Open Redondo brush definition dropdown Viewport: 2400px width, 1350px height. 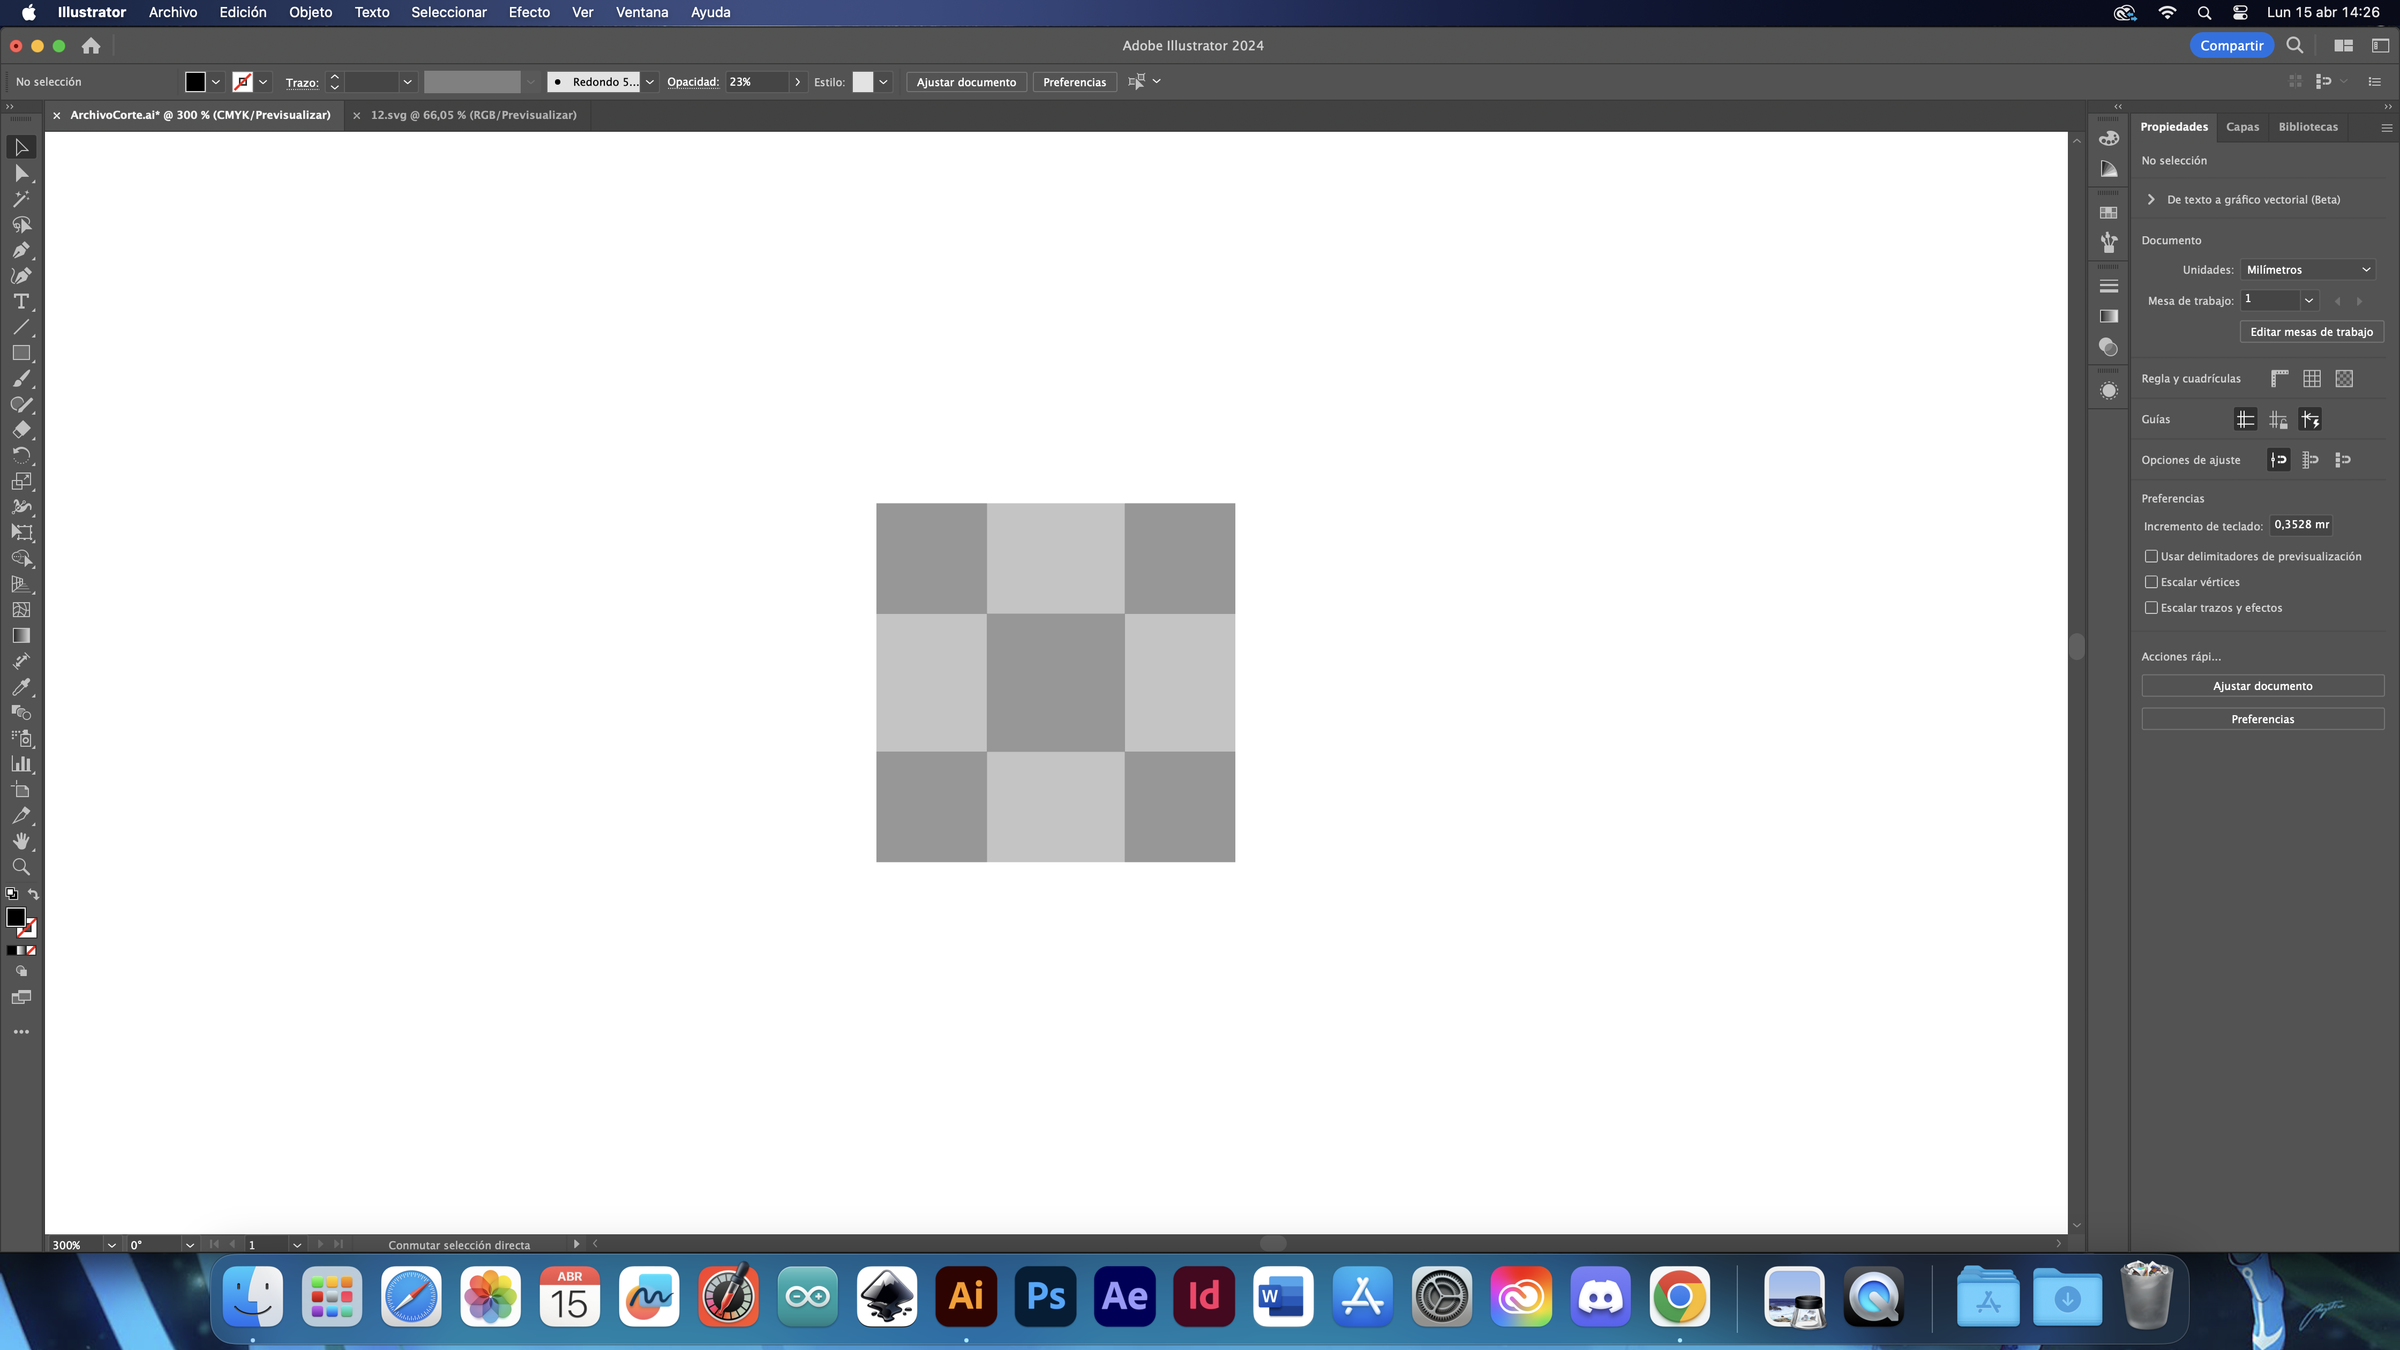click(650, 82)
